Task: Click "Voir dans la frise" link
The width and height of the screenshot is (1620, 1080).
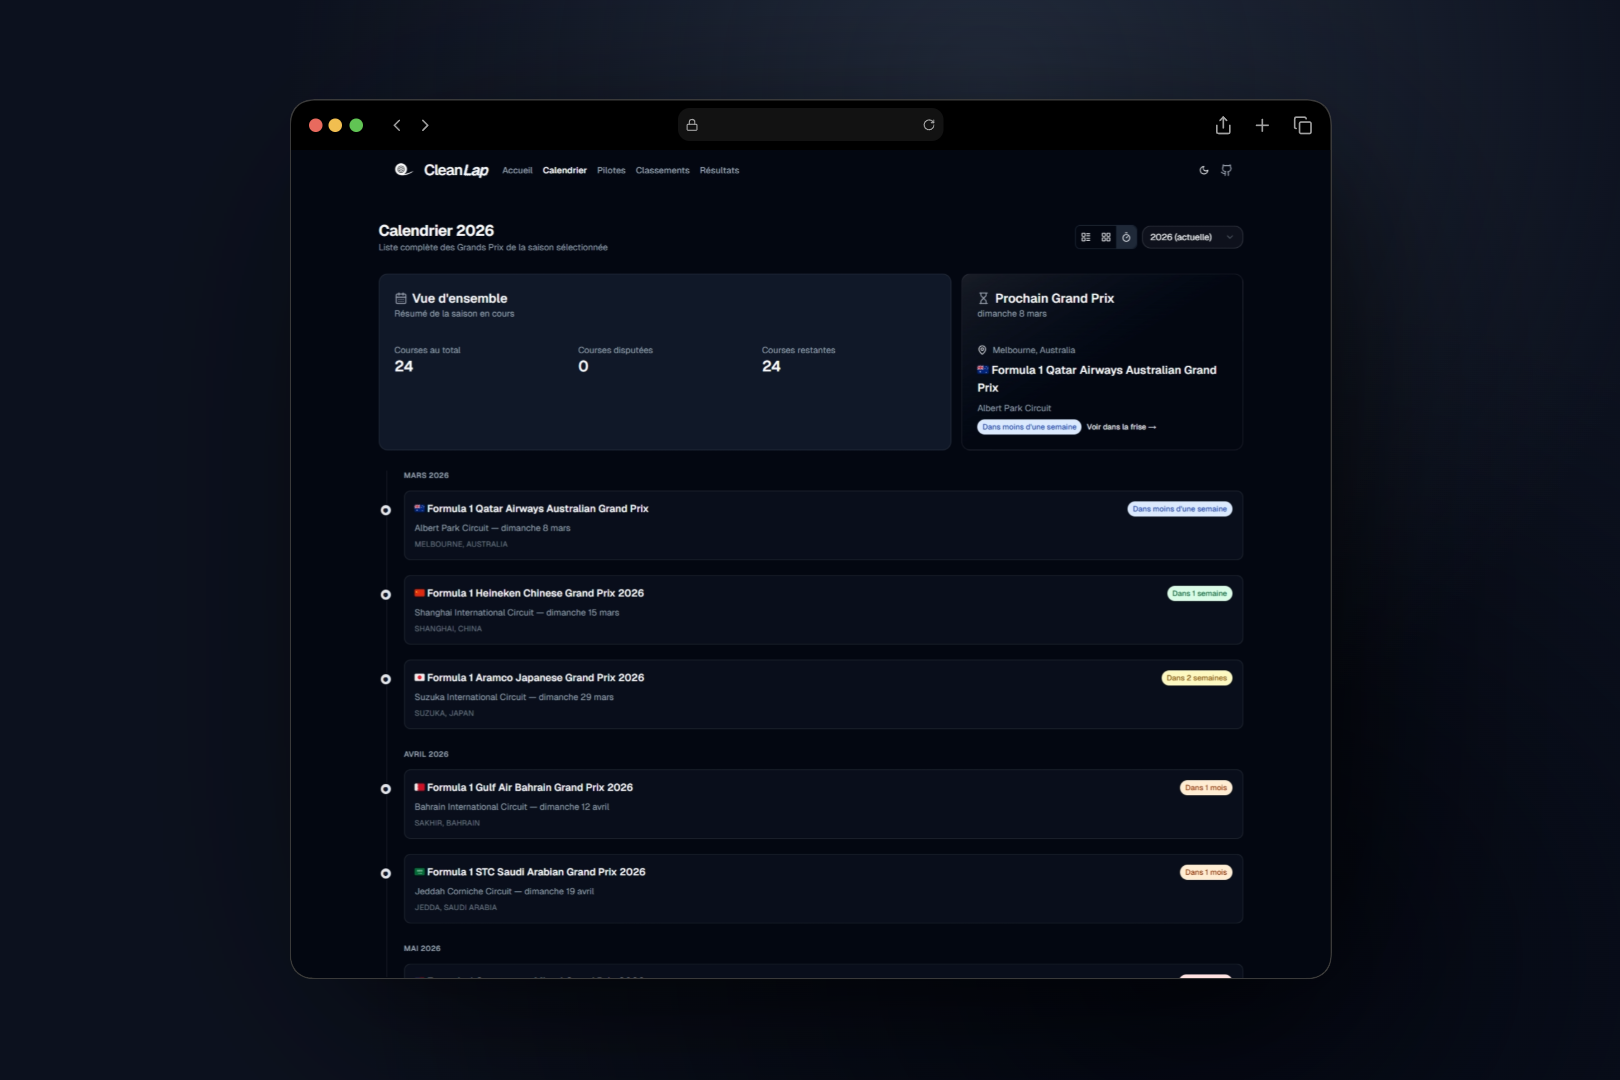Action: pyautogui.click(x=1121, y=427)
